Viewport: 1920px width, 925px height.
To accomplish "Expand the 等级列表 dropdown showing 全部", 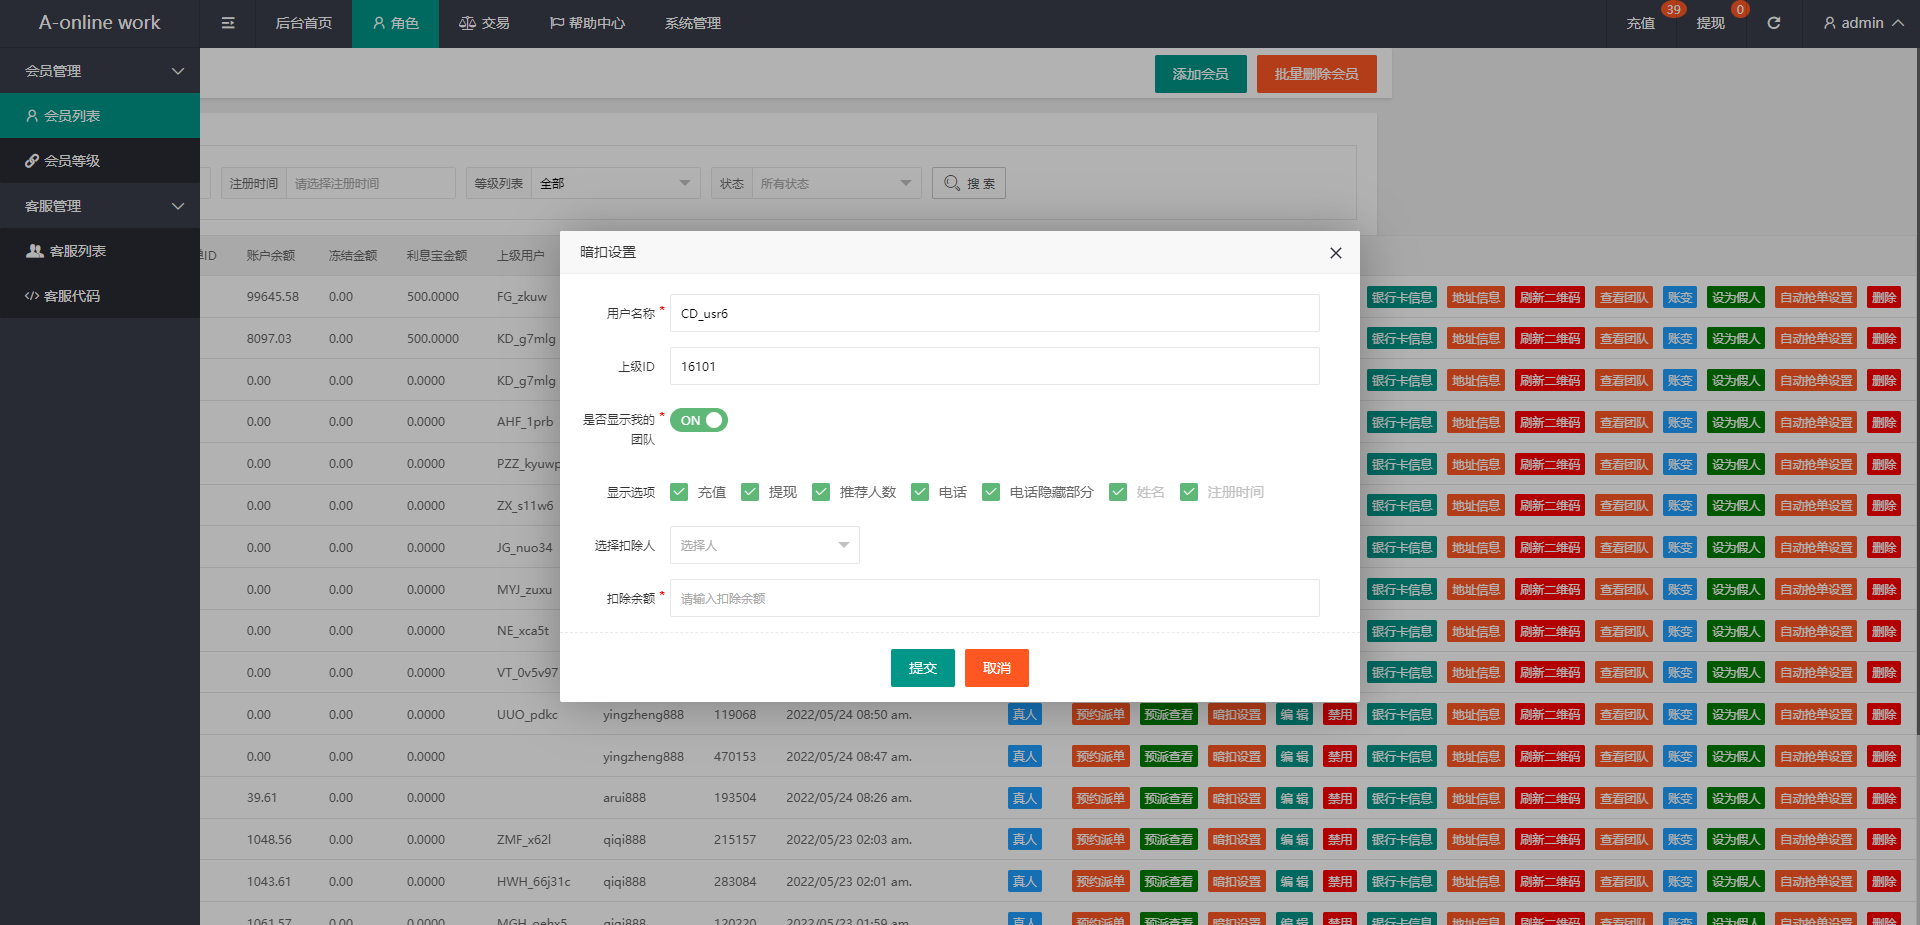I will 614,183.
